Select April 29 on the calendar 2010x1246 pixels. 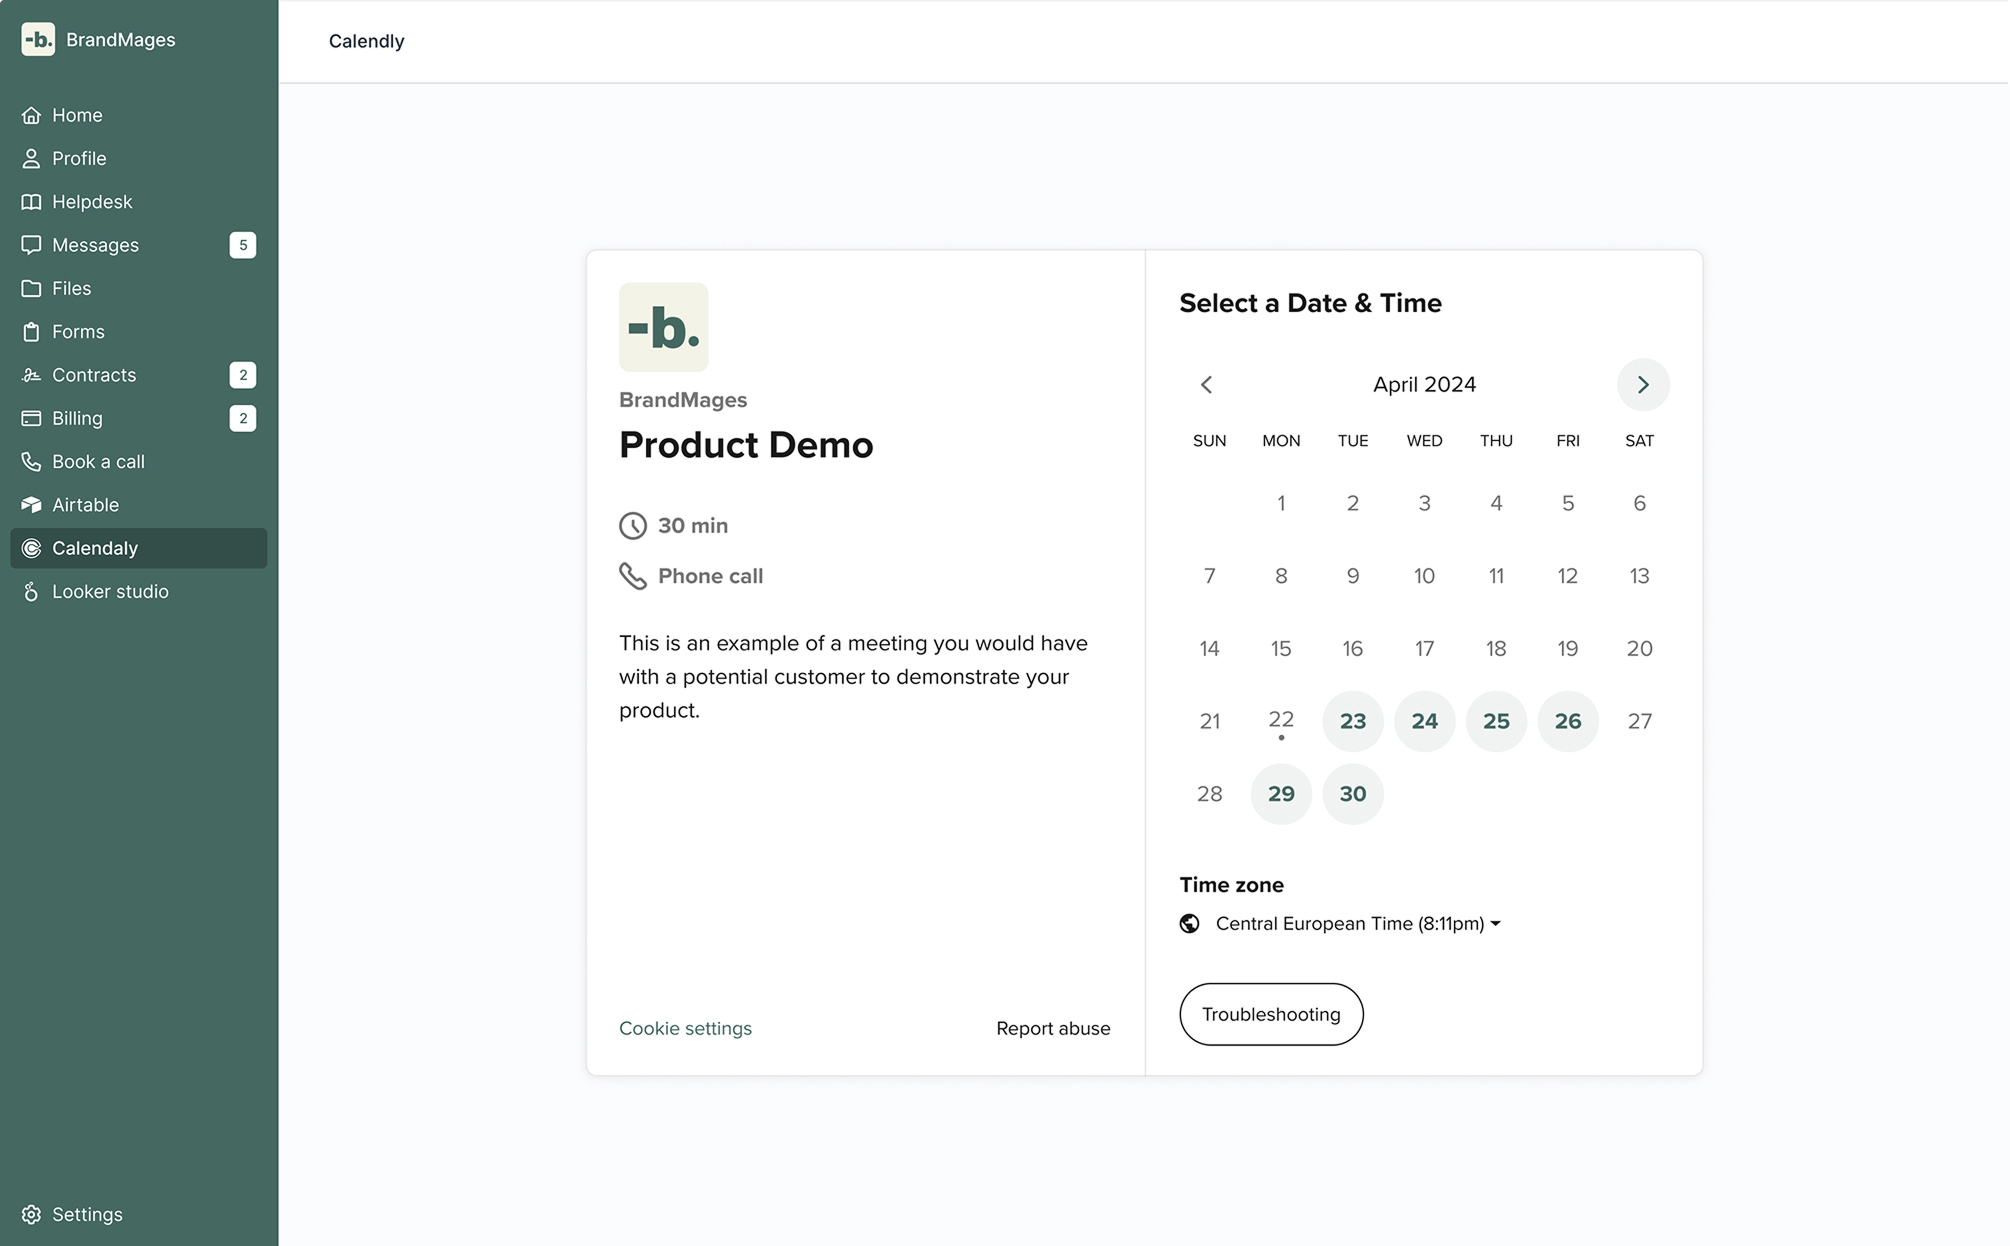point(1281,794)
